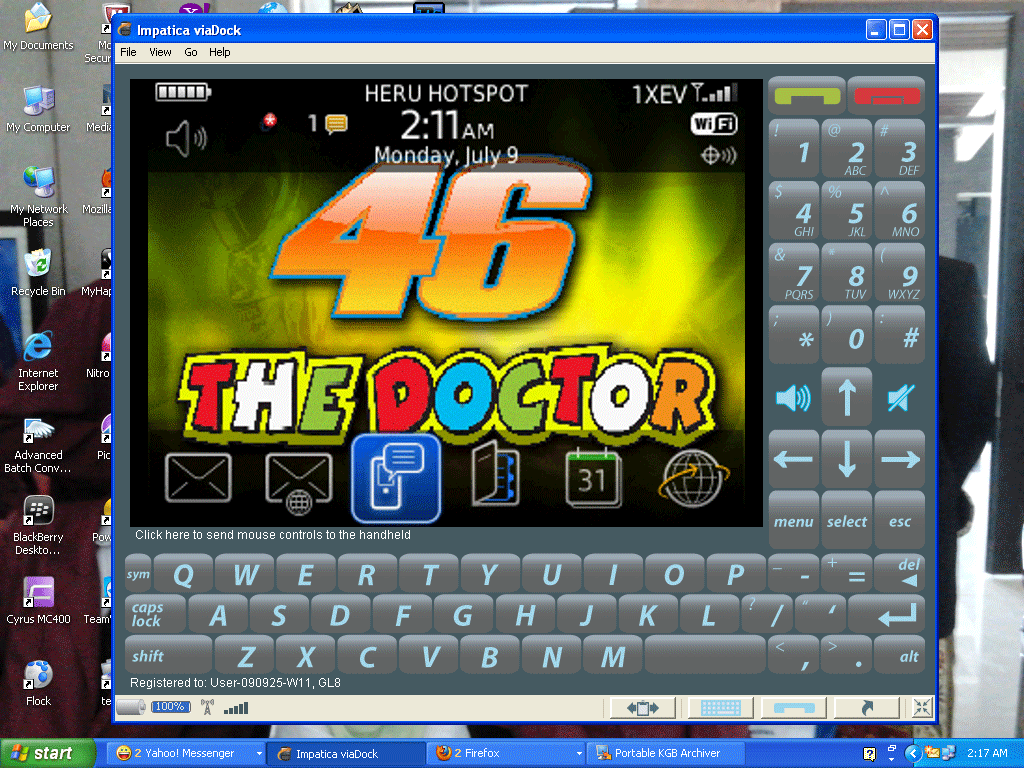Screen dimensions: 1024x768
Task: Click the down arrow navigation key
Action: pos(846,458)
